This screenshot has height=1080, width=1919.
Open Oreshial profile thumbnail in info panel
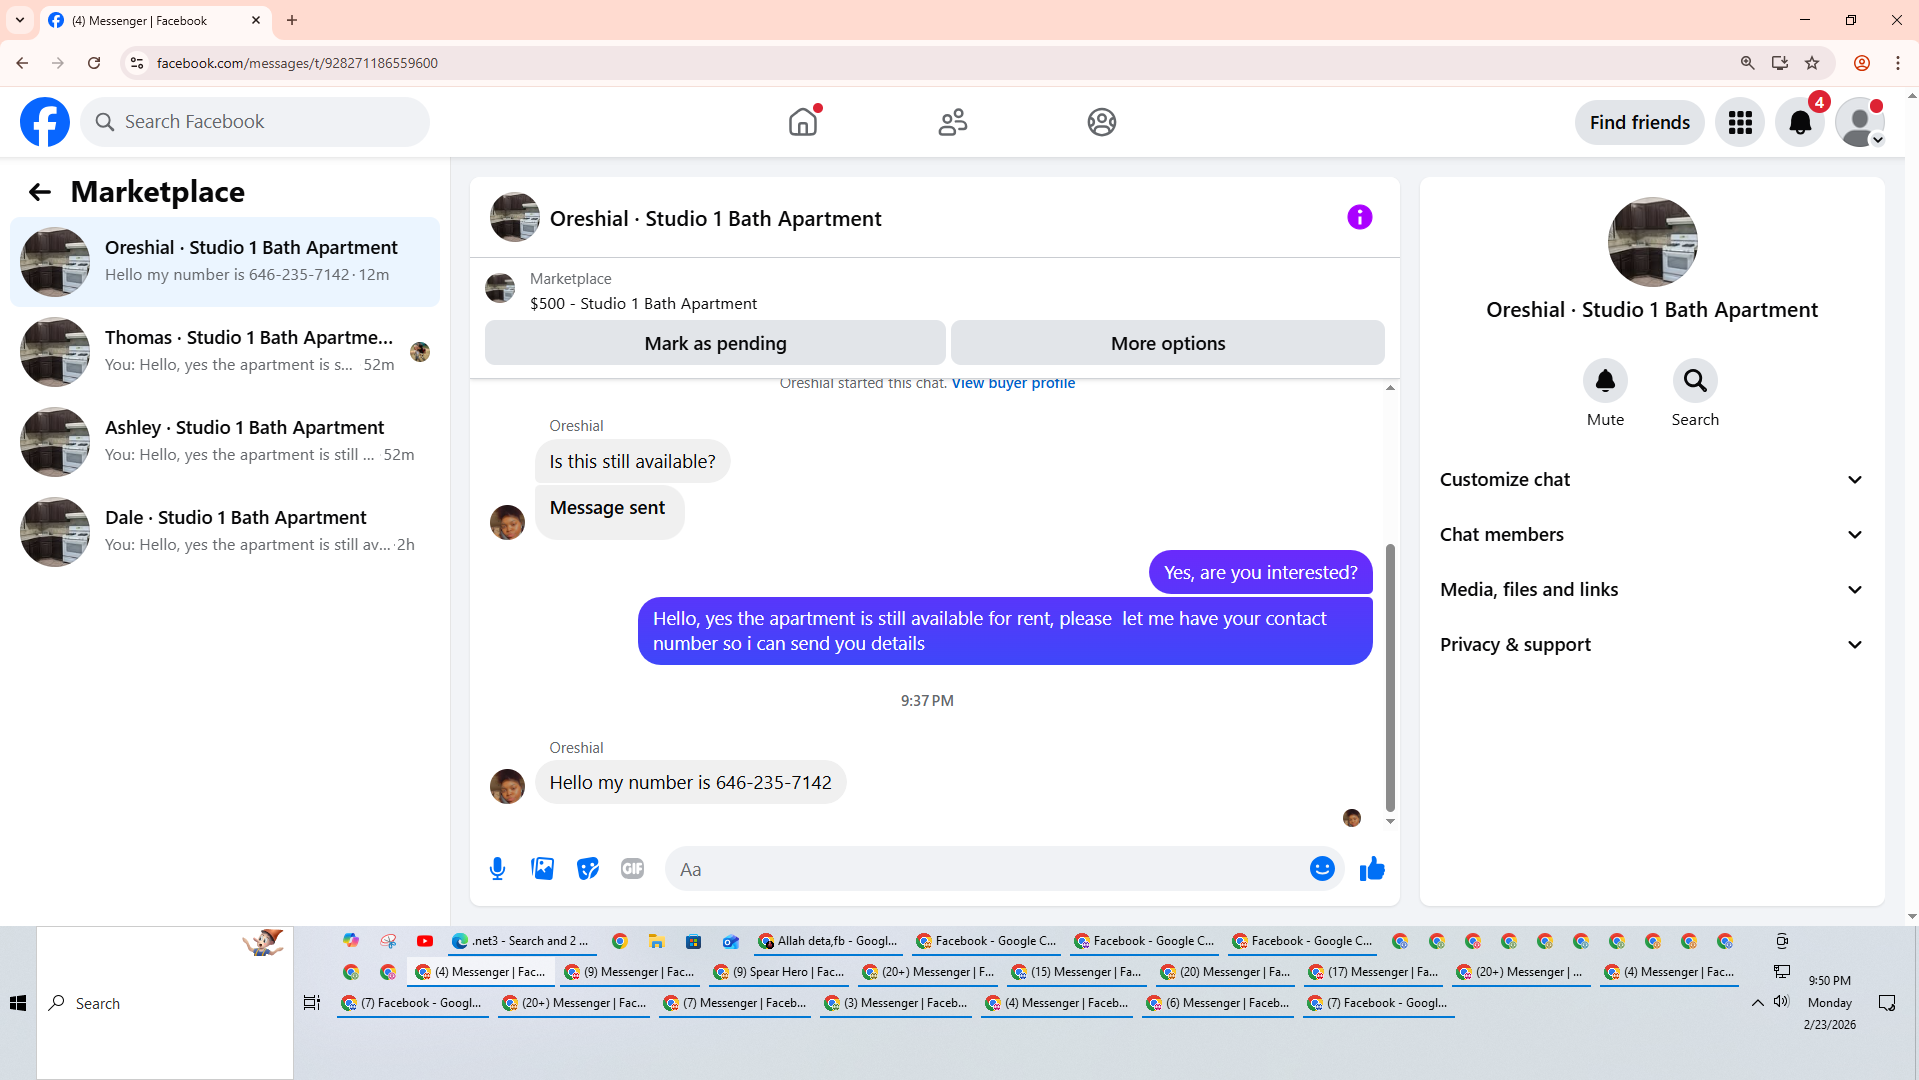pyautogui.click(x=1652, y=242)
